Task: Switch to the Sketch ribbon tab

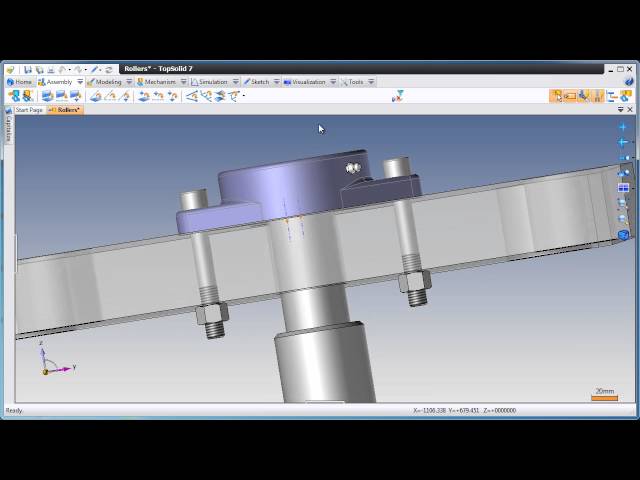Action: coord(259,82)
